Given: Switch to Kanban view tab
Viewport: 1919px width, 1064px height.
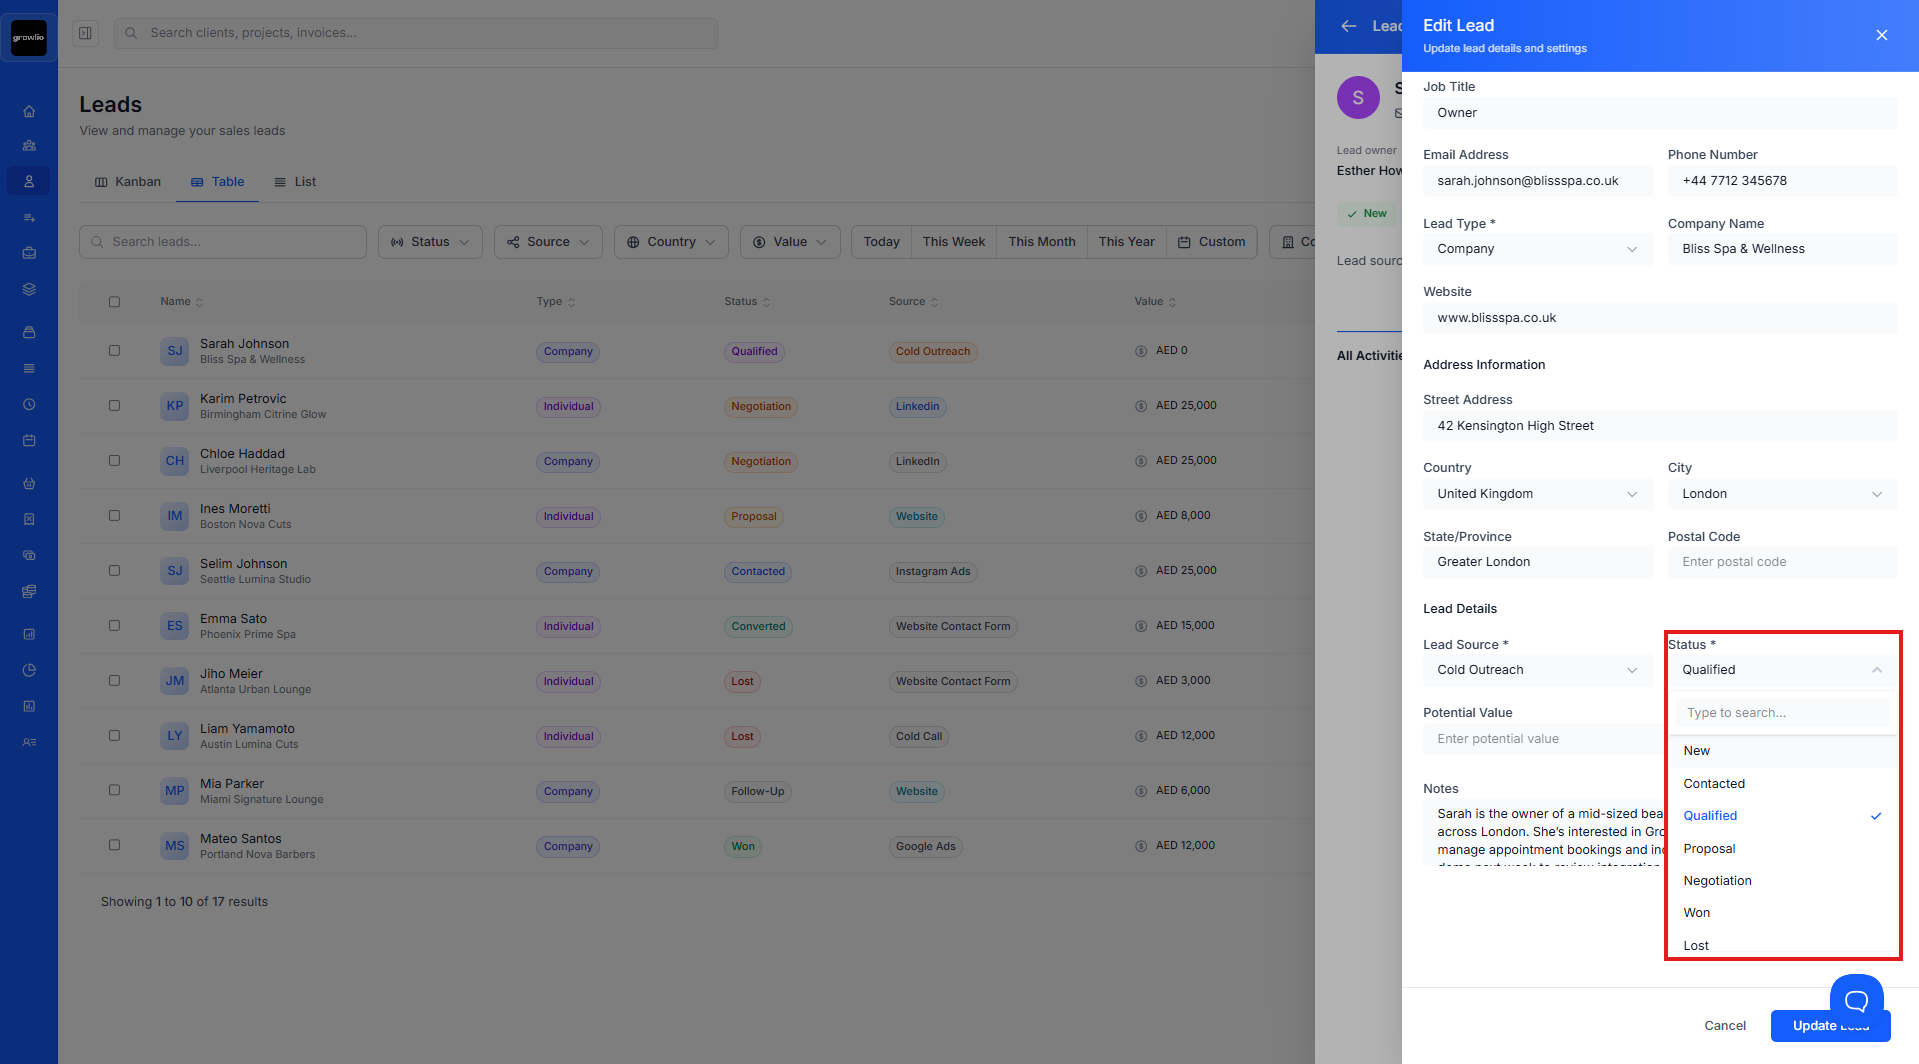Looking at the screenshot, I should 128,182.
